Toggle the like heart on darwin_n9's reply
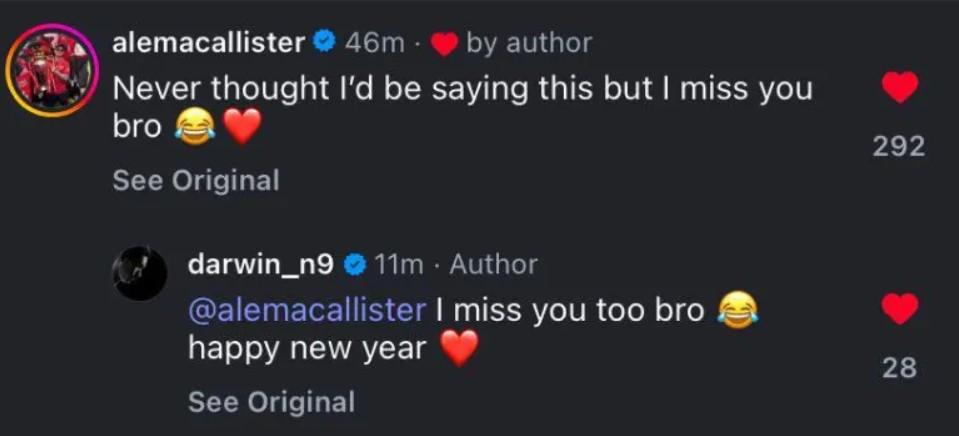959x436 pixels. click(900, 309)
